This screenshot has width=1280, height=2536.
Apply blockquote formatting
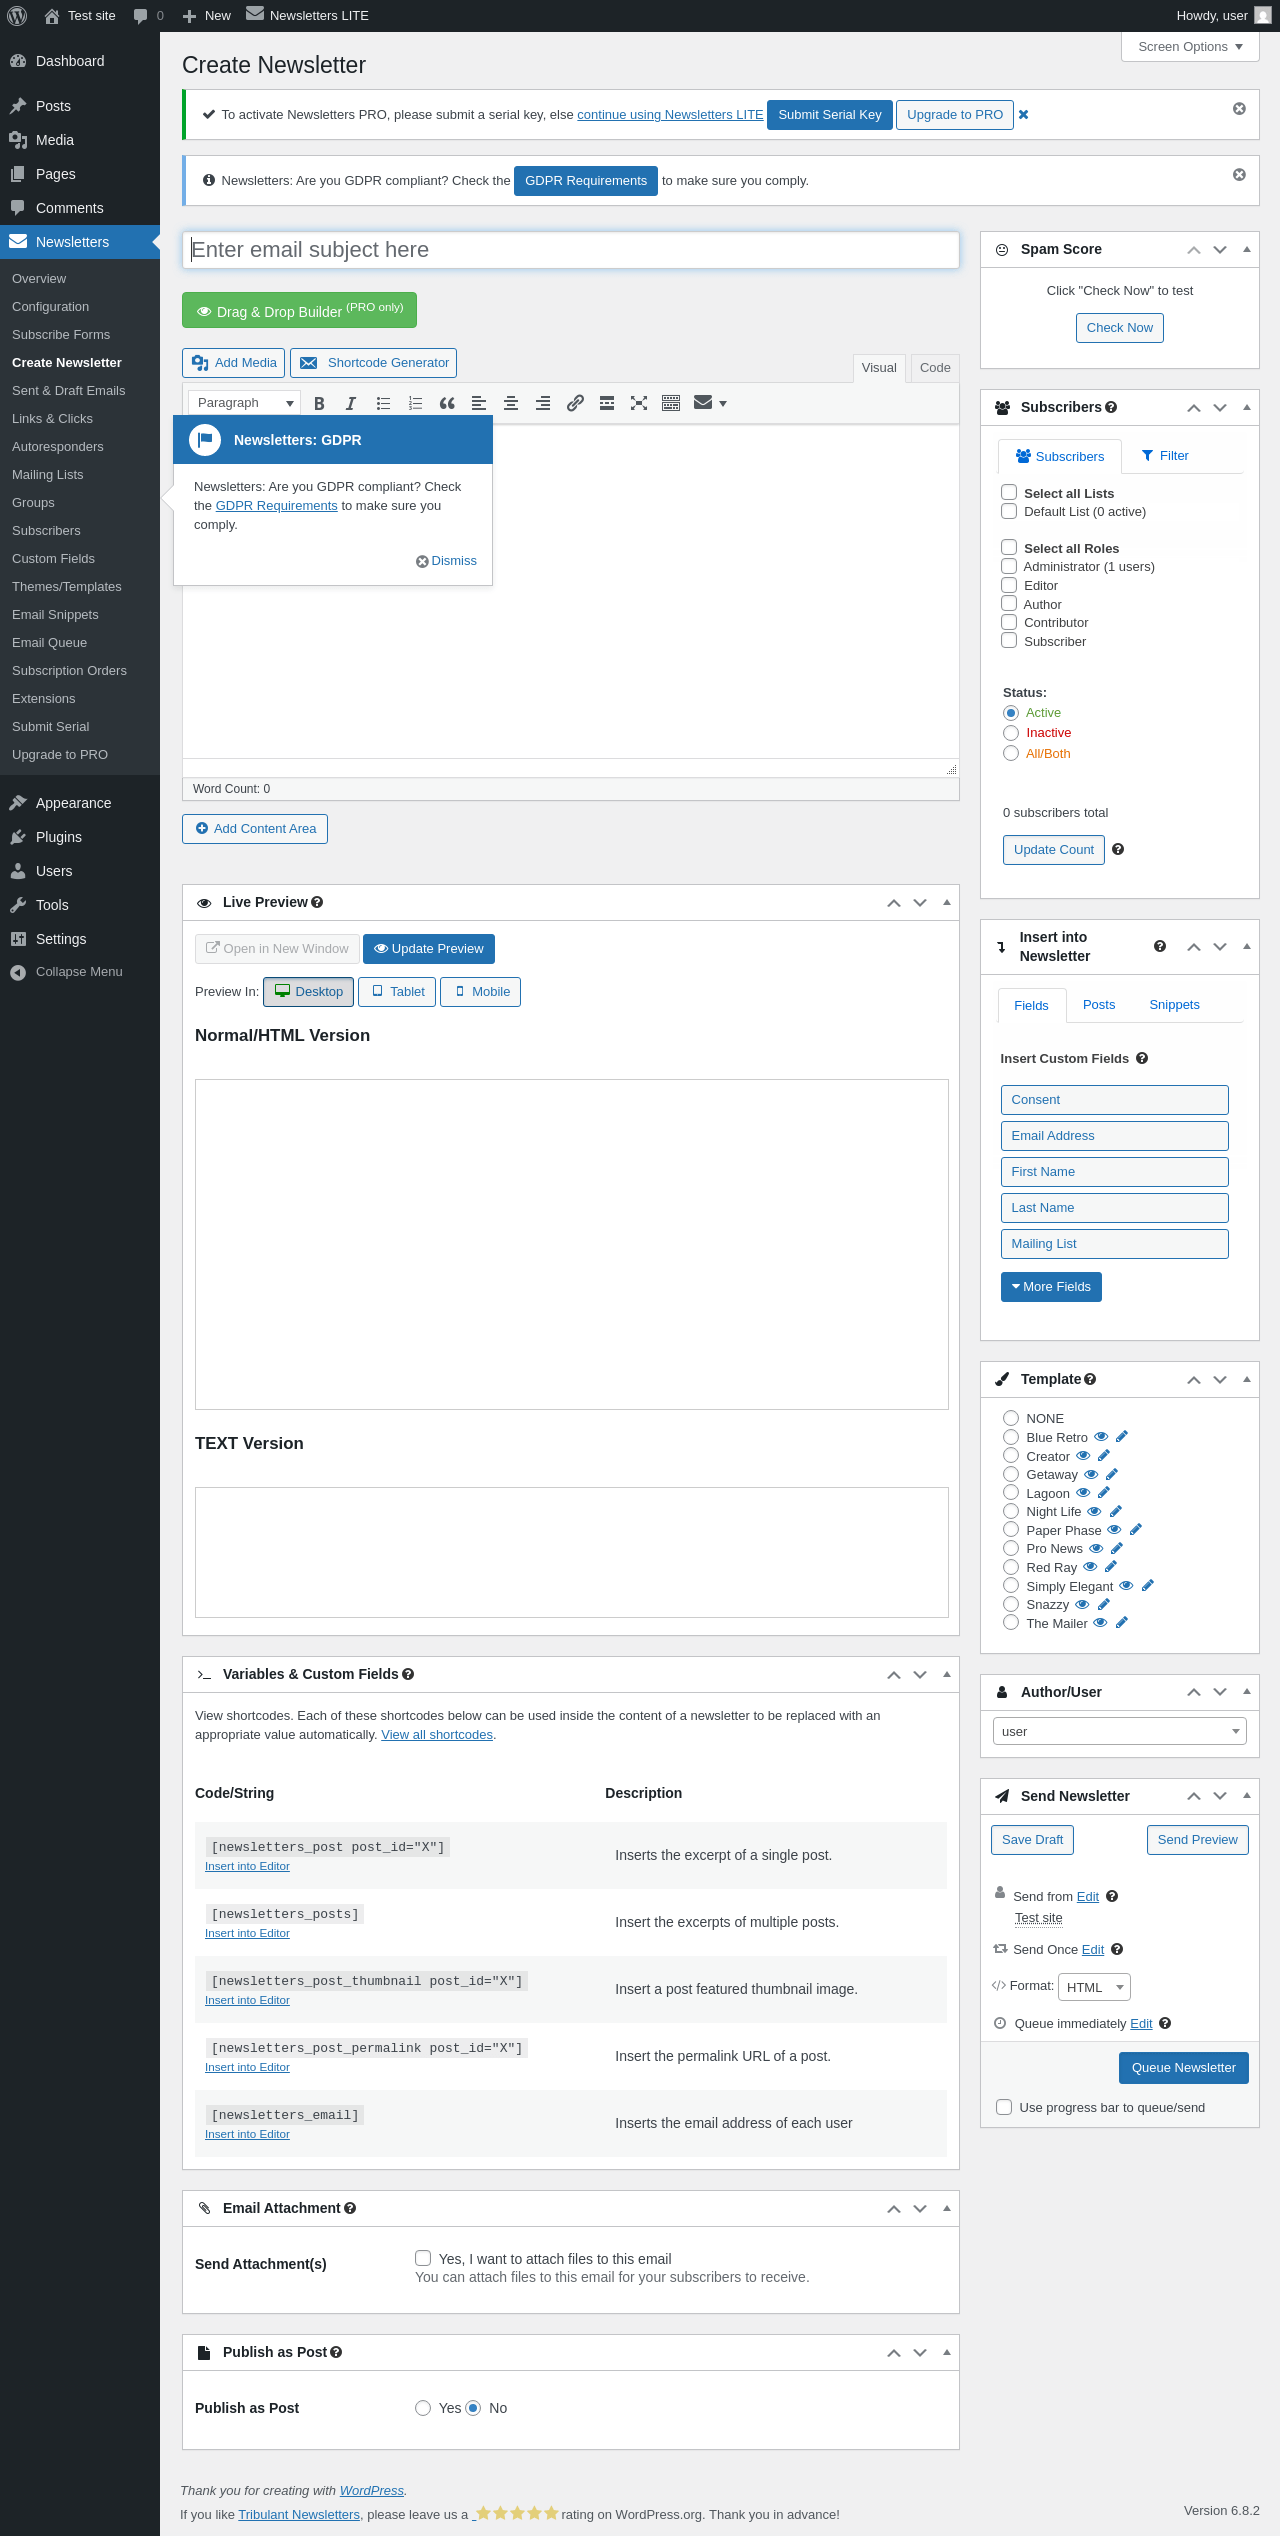click(x=447, y=403)
